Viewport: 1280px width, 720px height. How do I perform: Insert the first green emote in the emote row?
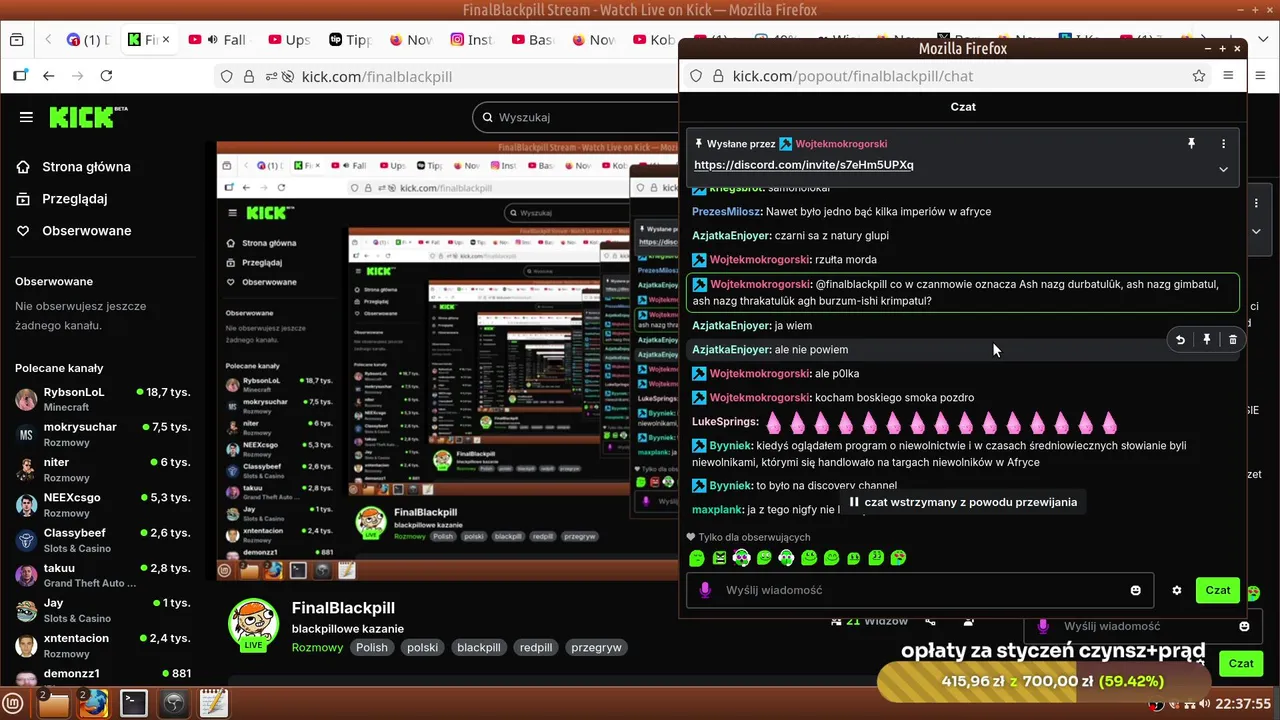pos(697,558)
